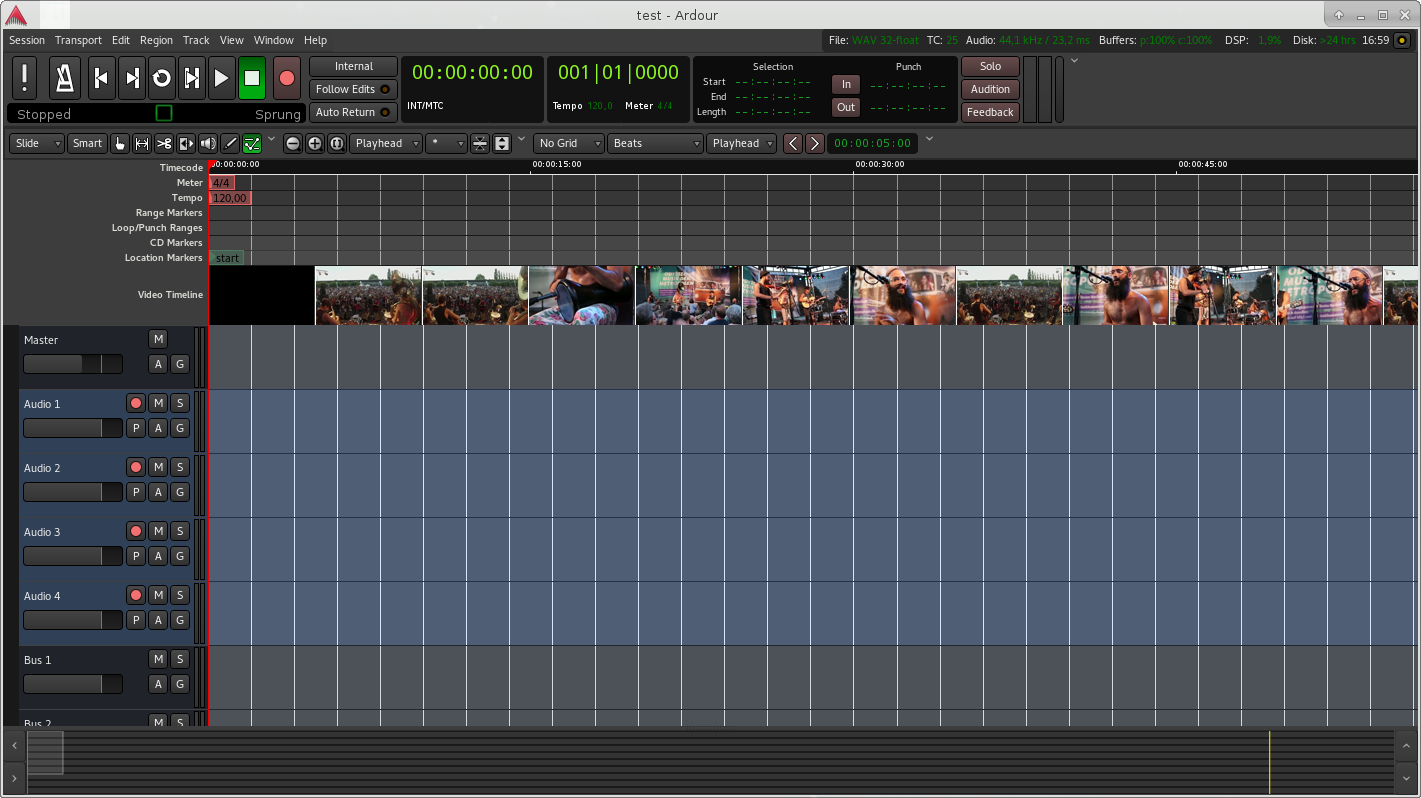Click the MIDI panic exclamation button
Image resolution: width=1421 pixels, height=798 pixels.
click(x=25, y=78)
